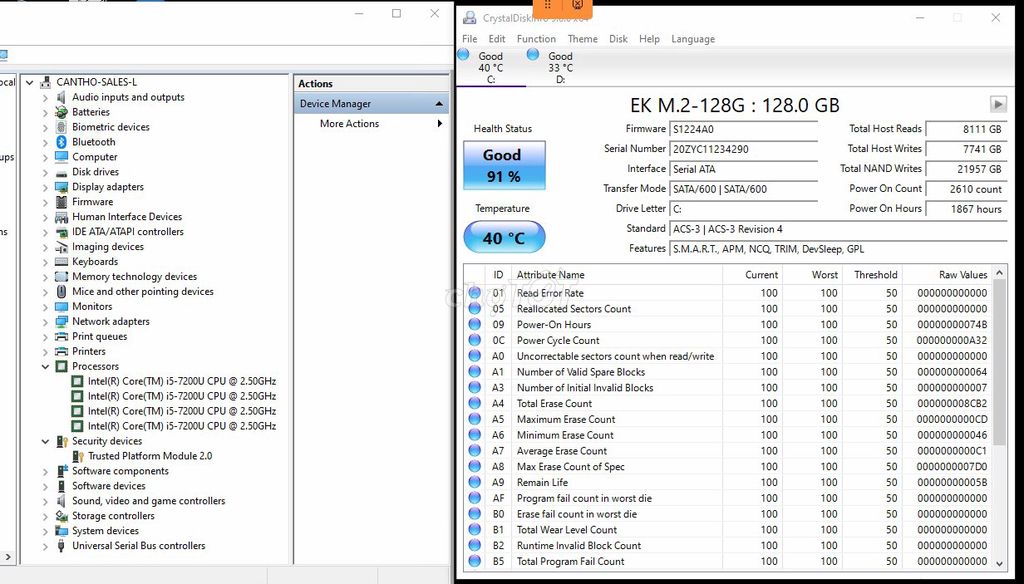Viewport: 1024px width, 584px height.
Task: Click the Good 91 % health status button
Action: [x=504, y=165]
